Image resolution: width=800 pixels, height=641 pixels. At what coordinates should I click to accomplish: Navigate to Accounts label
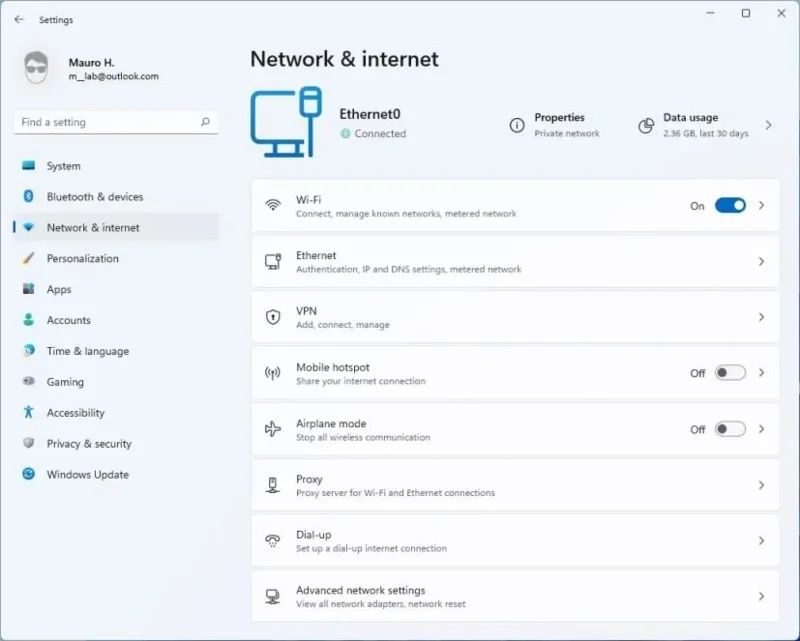(69, 320)
